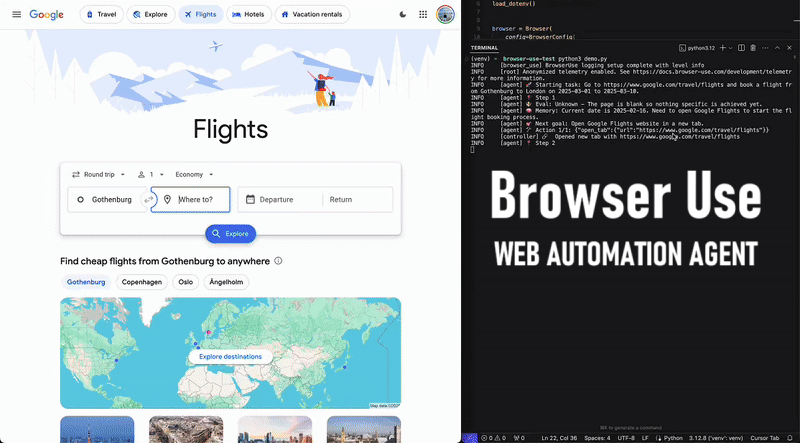Open terminal more actions ellipsis
The image size is (800, 443).
coord(765,48)
